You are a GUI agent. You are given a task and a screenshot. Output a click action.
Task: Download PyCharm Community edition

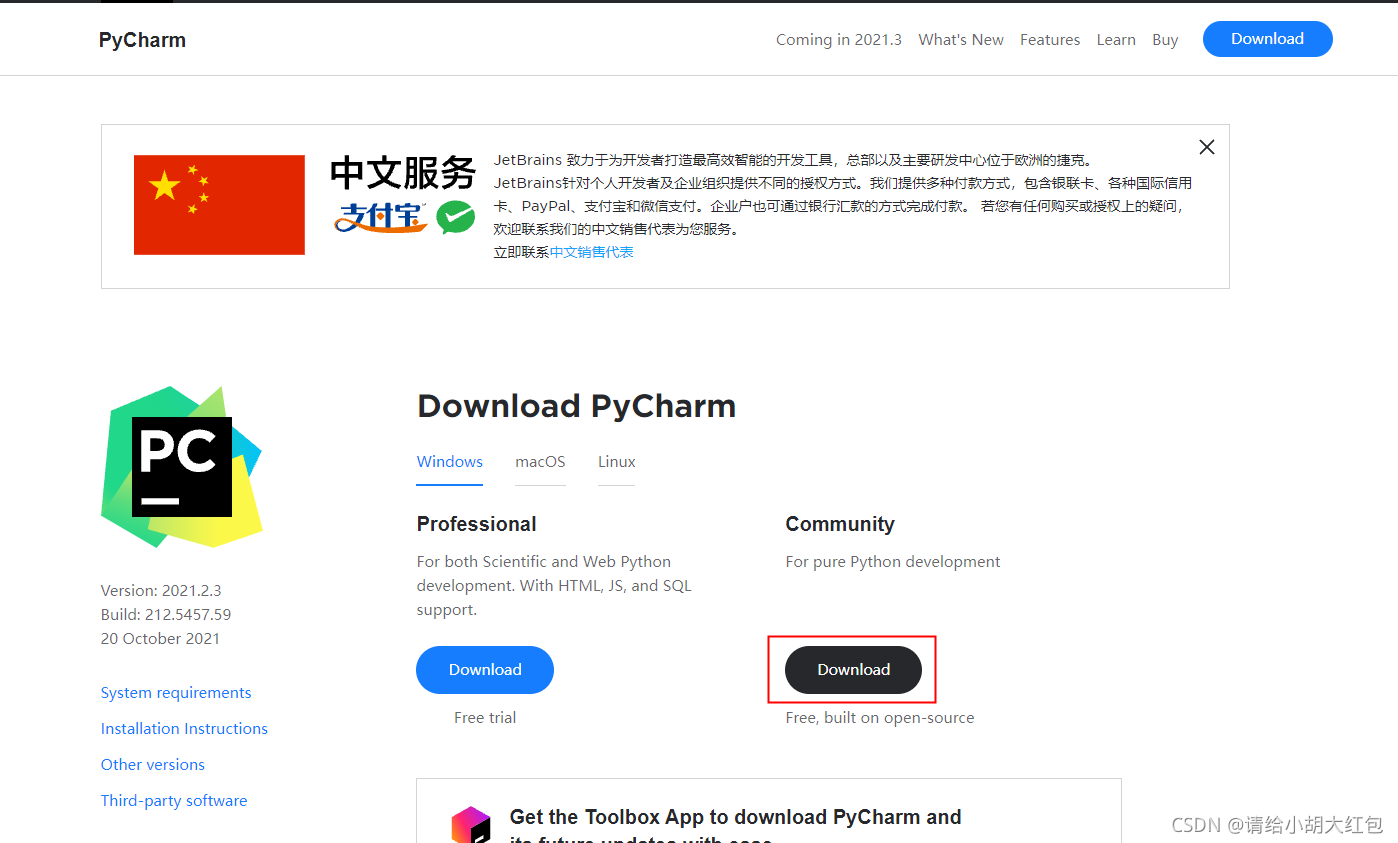coord(852,669)
